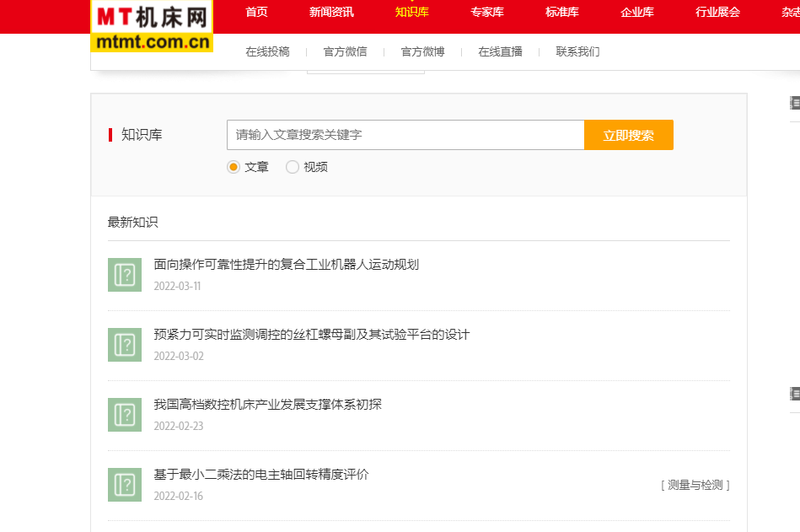
Task: Open 行业展会 navigation item
Action: (x=717, y=12)
